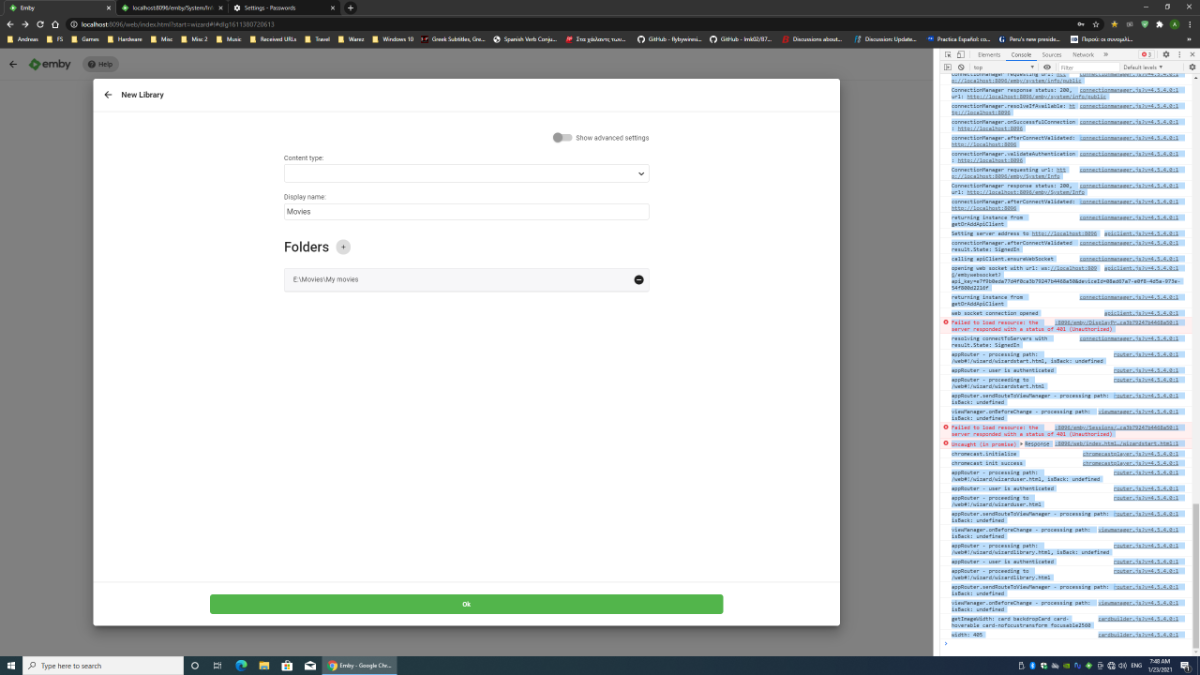This screenshot has width=1200, height=675.
Task: Open a new browser tab
Action: (350, 7)
